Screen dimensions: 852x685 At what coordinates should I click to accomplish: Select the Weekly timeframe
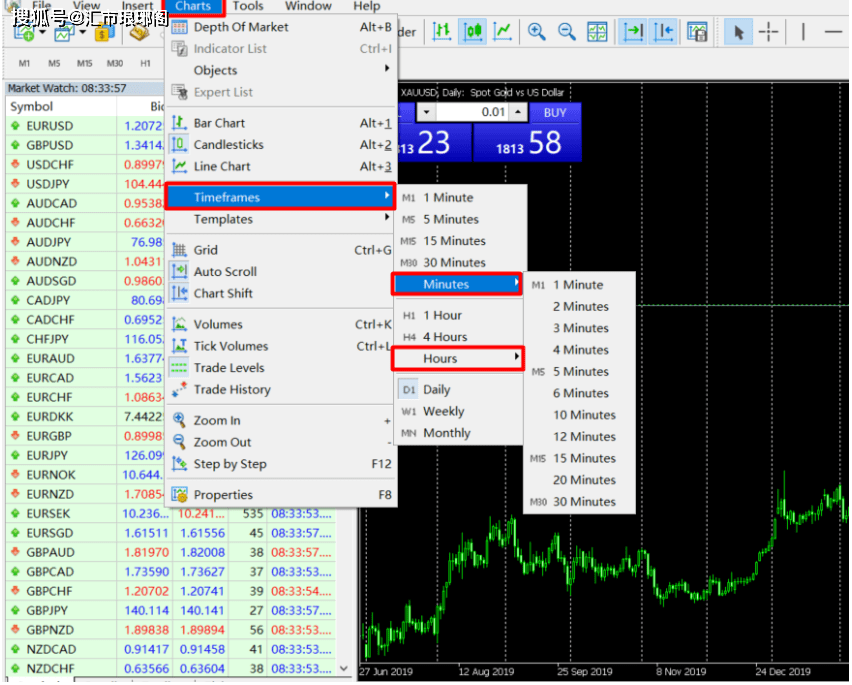459,411
